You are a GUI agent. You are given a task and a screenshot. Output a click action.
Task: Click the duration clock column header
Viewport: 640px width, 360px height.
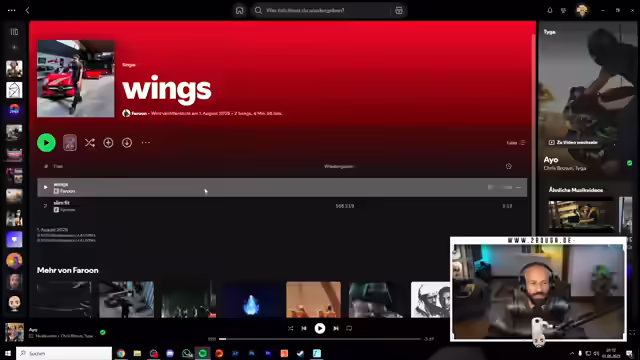509,166
